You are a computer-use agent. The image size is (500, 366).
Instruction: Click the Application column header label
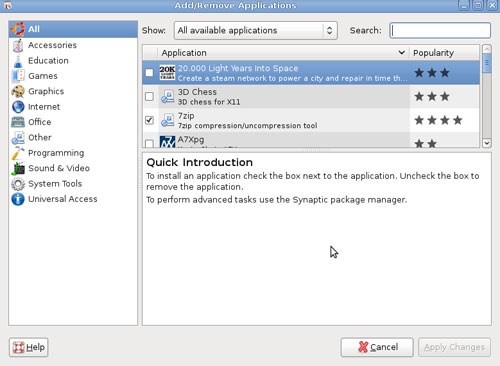[x=184, y=53]
